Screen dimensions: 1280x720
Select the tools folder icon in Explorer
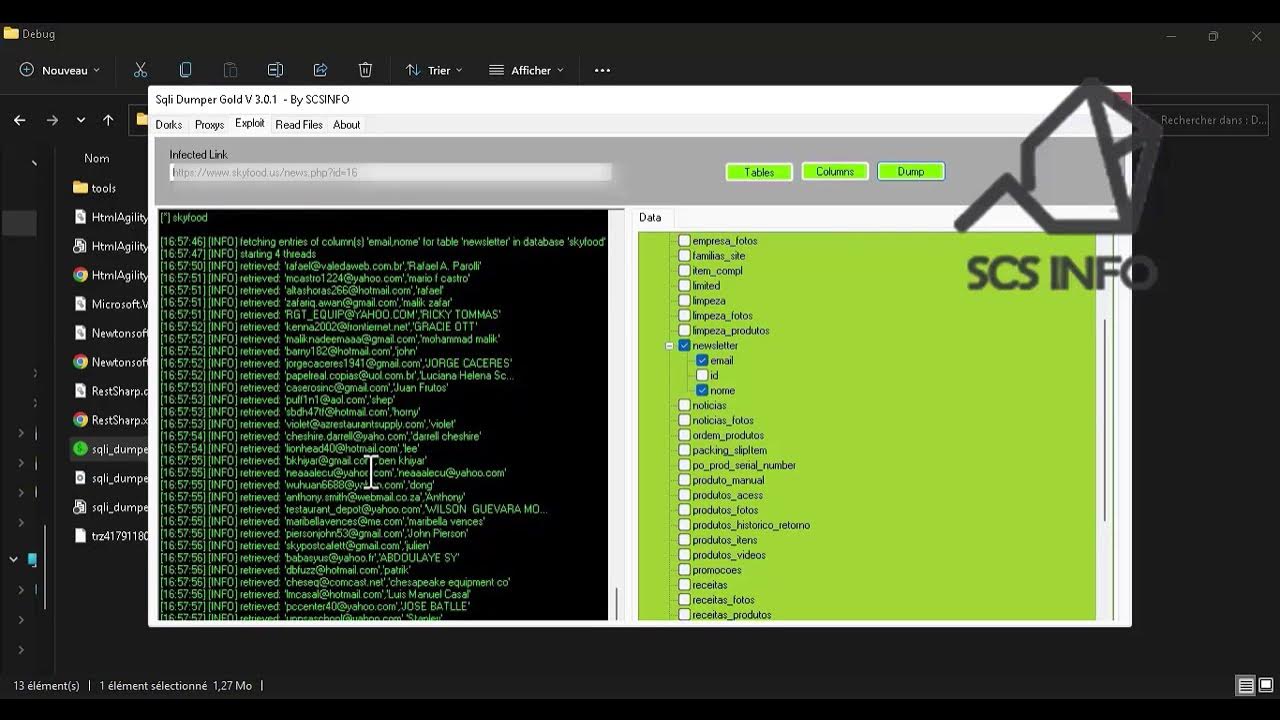(80, 188)
